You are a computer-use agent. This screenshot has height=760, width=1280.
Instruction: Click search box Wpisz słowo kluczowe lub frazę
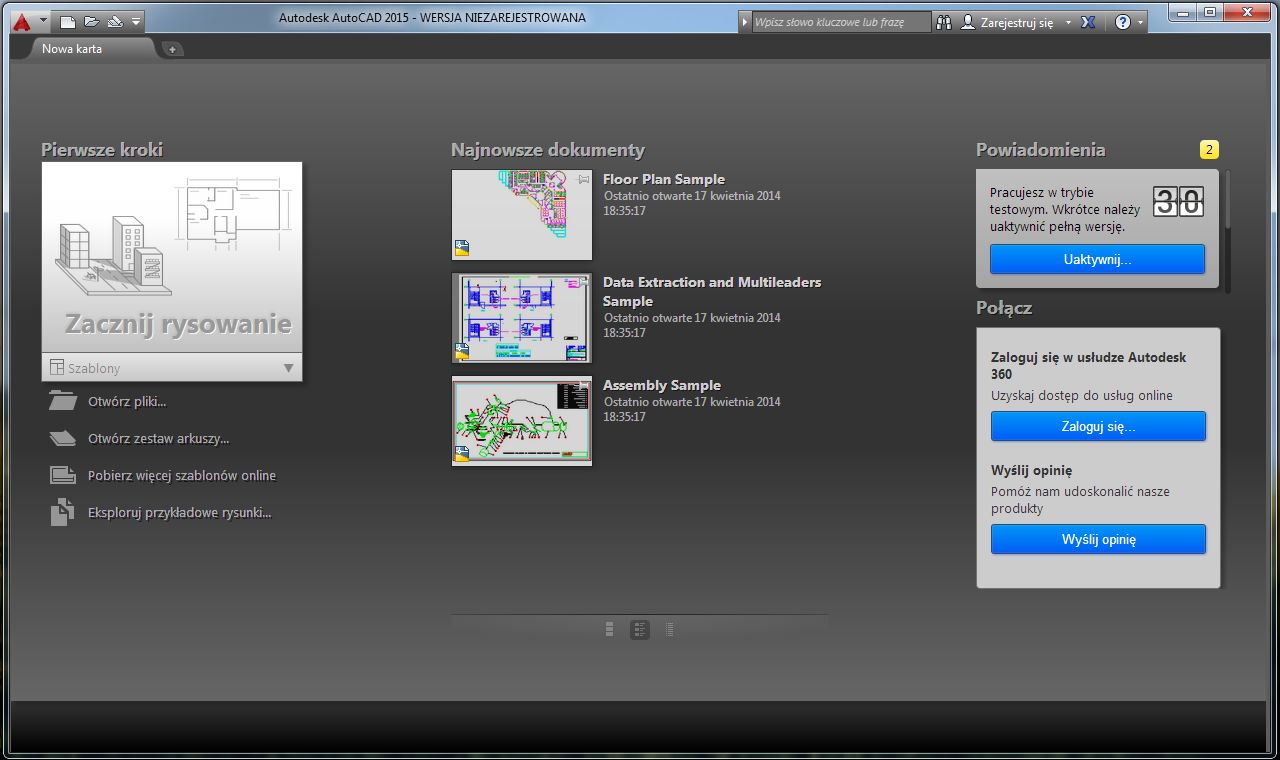tap(841, 22)
